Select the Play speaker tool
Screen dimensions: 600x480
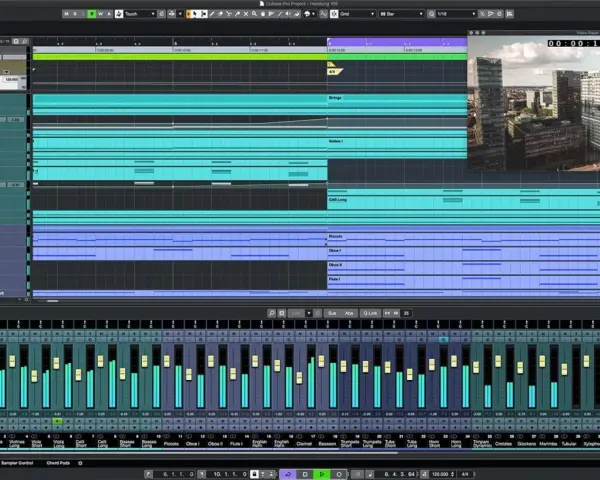tap(288, 14)
